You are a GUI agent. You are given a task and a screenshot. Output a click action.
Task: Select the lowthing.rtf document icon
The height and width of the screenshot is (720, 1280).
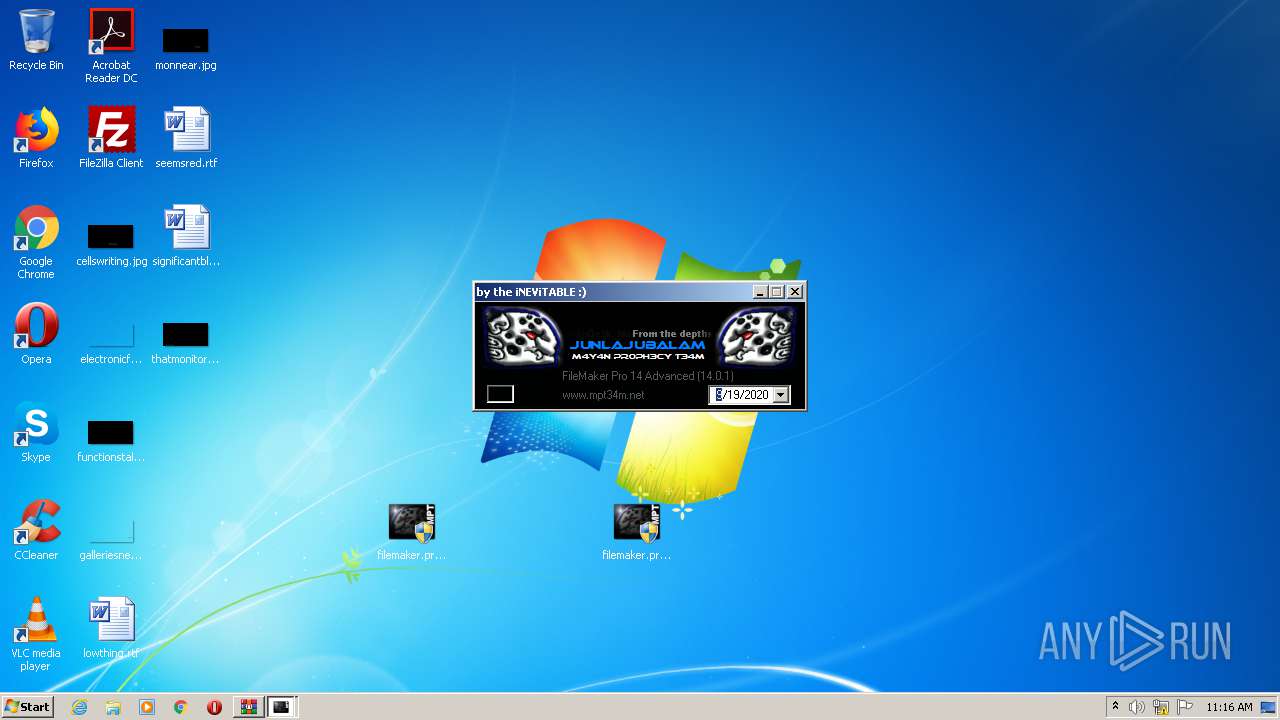111,628
